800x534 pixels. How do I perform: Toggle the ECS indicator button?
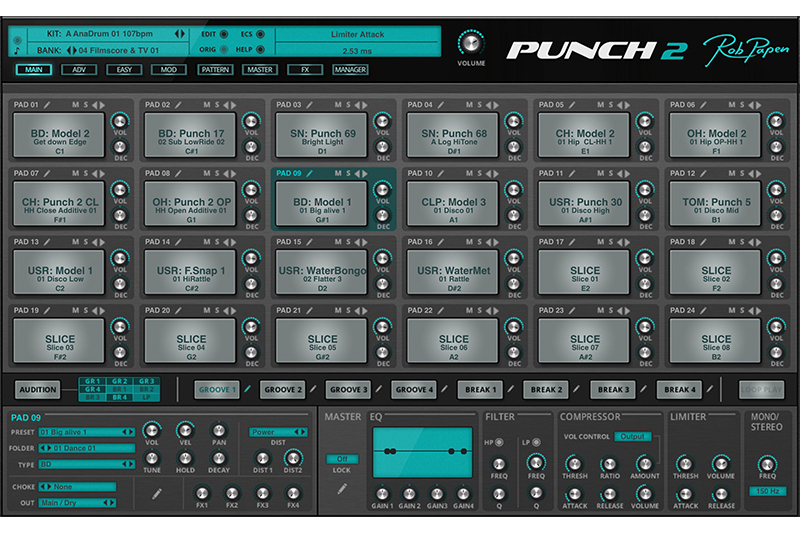[260, 34]
